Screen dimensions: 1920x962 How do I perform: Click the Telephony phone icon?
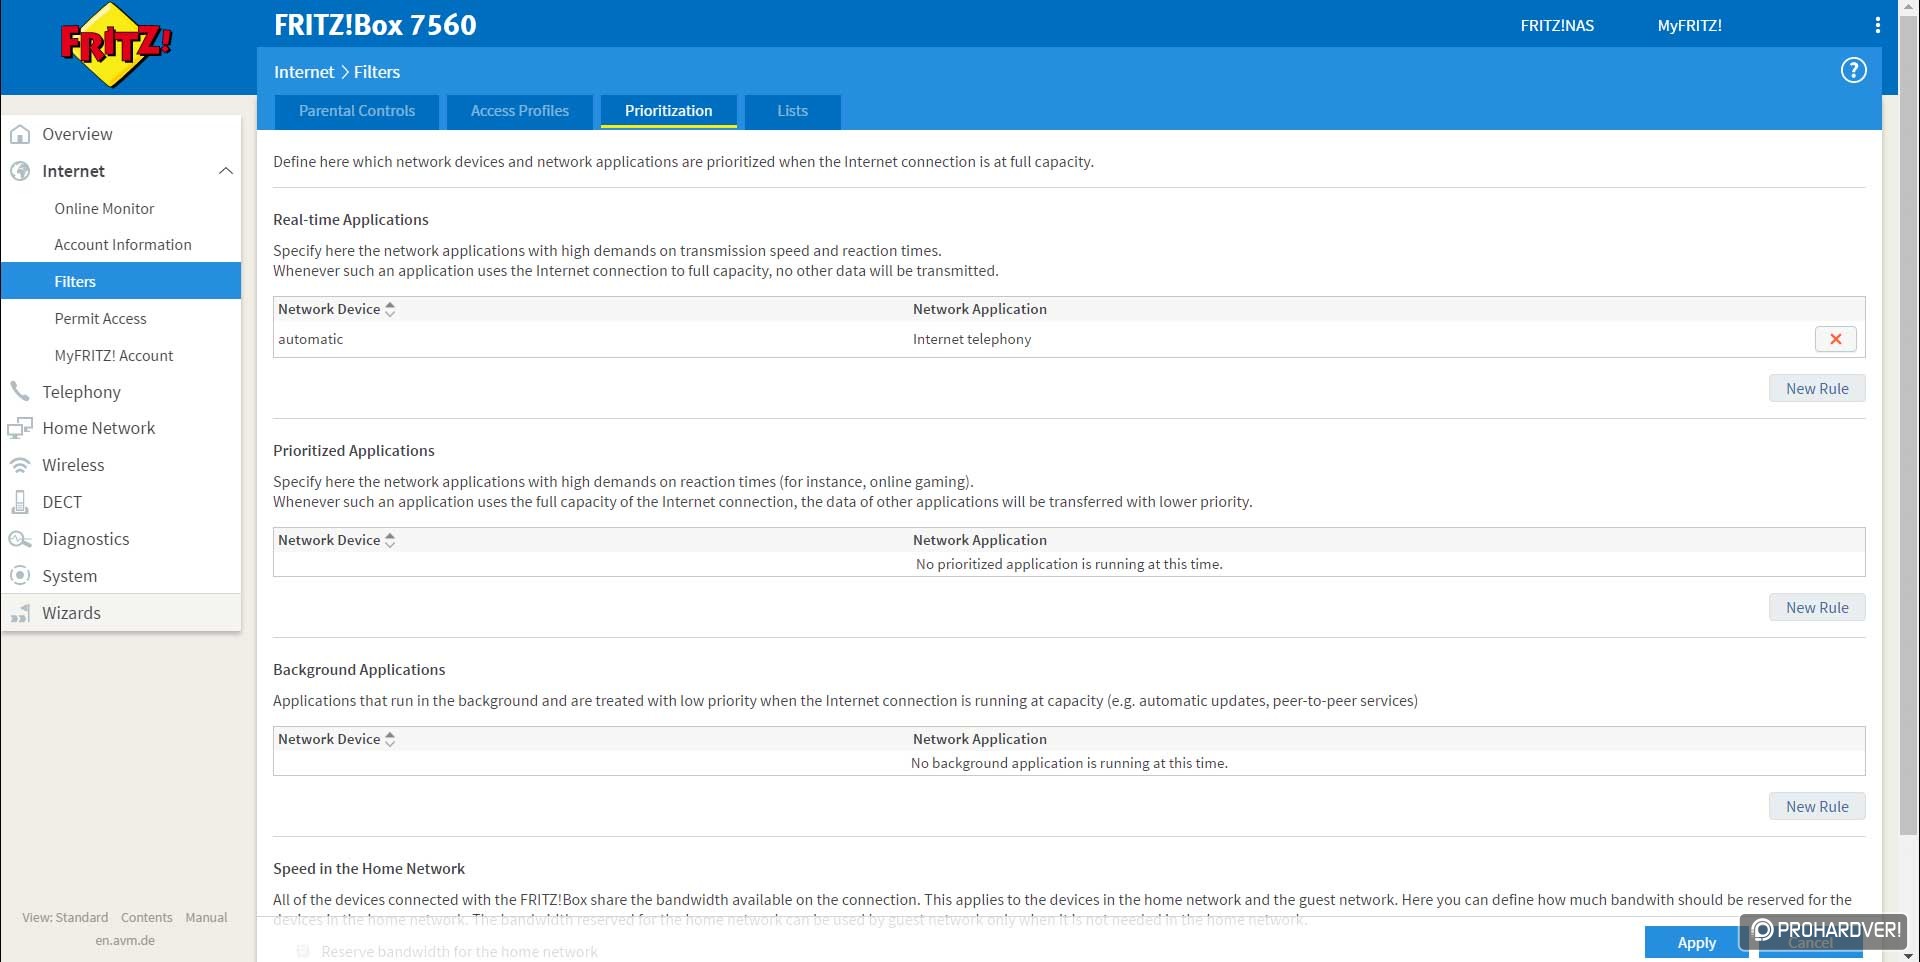(x=20, y=391)
